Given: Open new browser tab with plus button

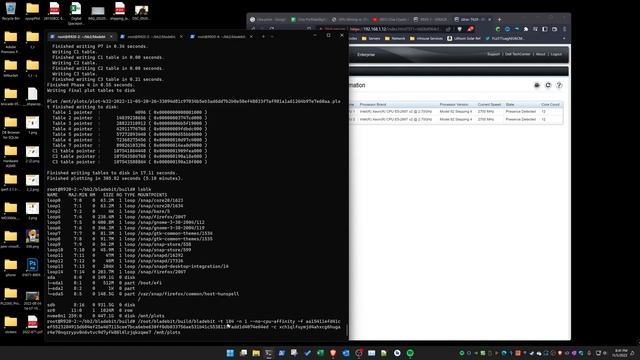Looking at the screenshot, I should tap(500, 19).
